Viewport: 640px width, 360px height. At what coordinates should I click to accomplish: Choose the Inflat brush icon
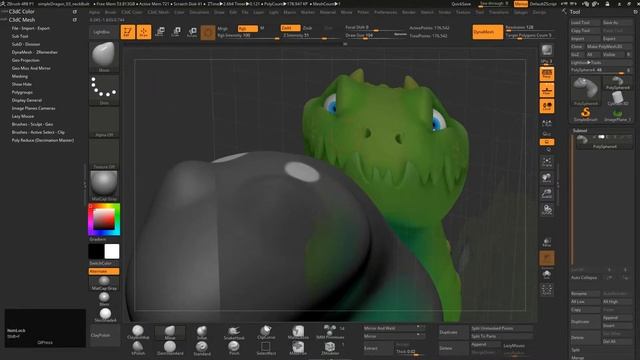click(x=202, y=332)
